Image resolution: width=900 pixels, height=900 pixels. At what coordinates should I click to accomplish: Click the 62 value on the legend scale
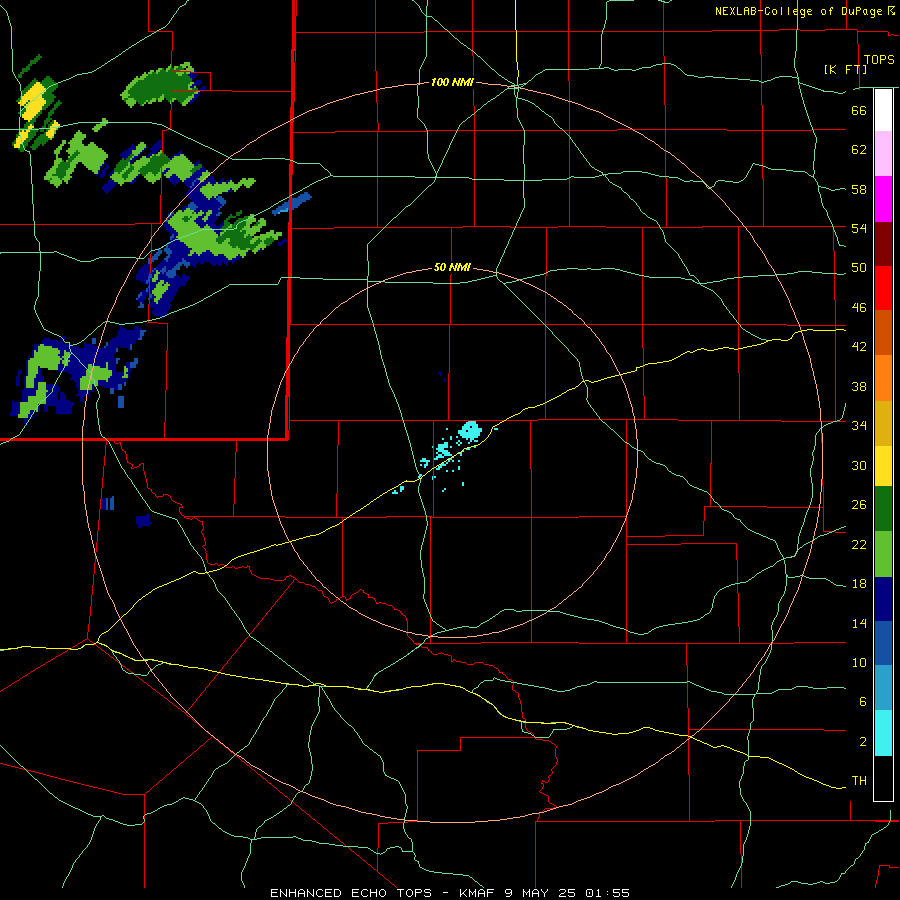click(x=859, y=150)
